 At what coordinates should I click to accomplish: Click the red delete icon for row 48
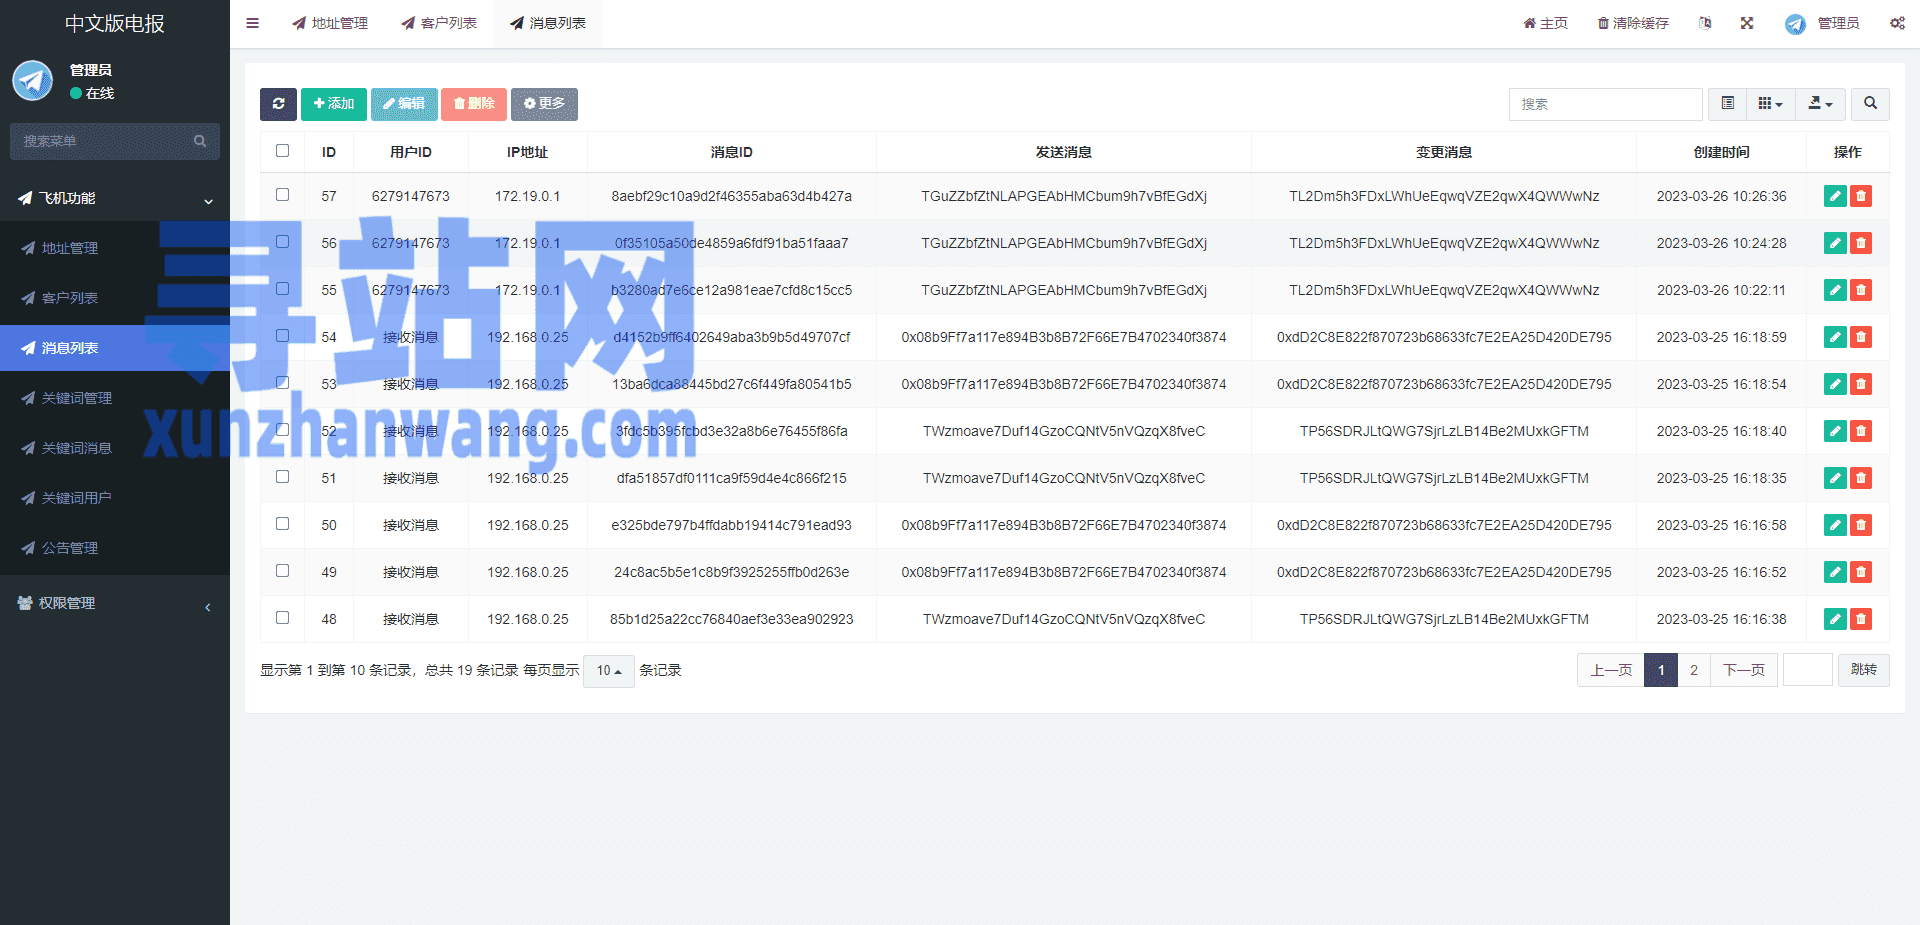pos(1861,619)
